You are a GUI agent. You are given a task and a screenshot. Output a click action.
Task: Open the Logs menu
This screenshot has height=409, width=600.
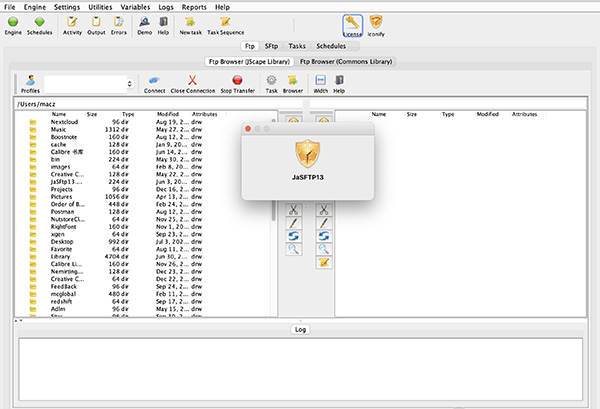[x=166, y=7]
